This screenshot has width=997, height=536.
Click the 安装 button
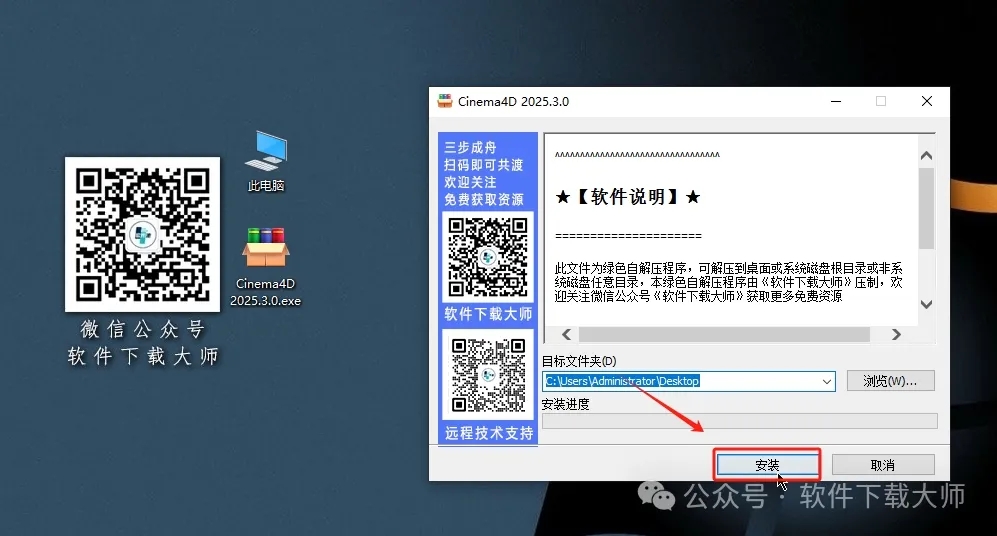point(767,465)
